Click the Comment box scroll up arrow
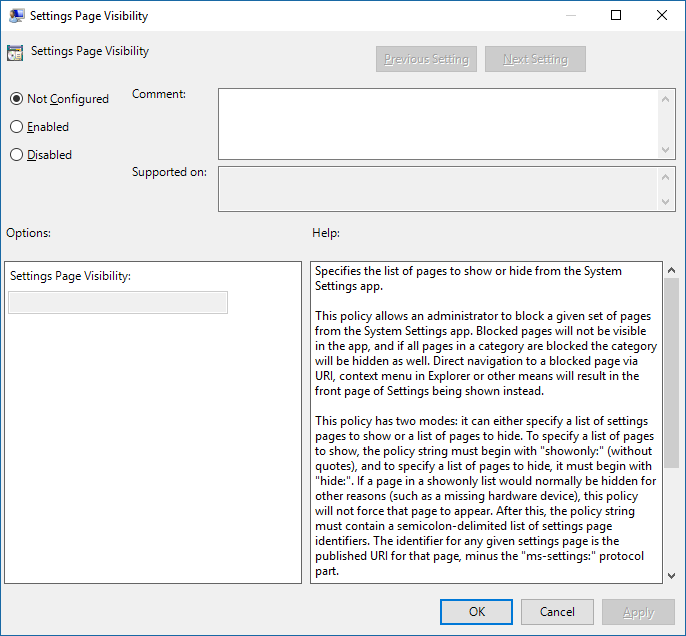 click(667, 98)
